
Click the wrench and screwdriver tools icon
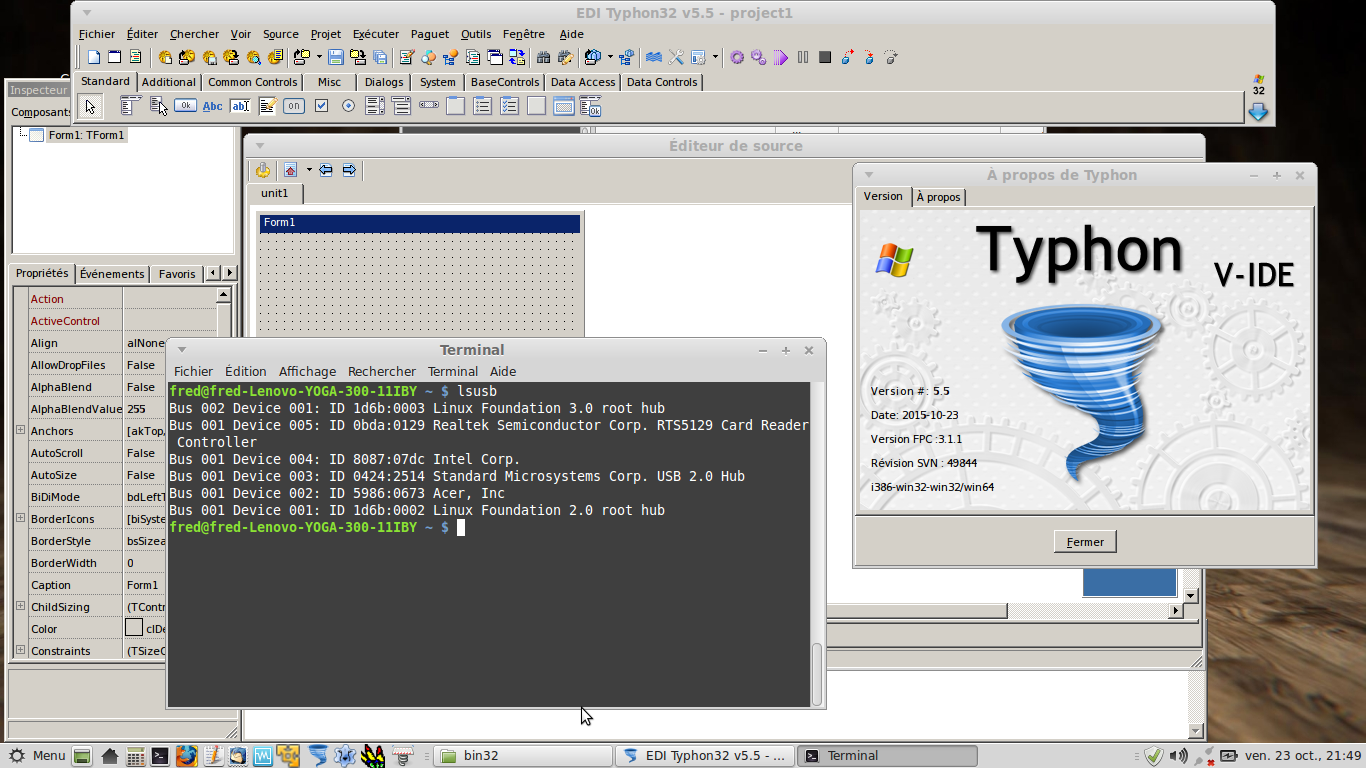pos(676,57)
